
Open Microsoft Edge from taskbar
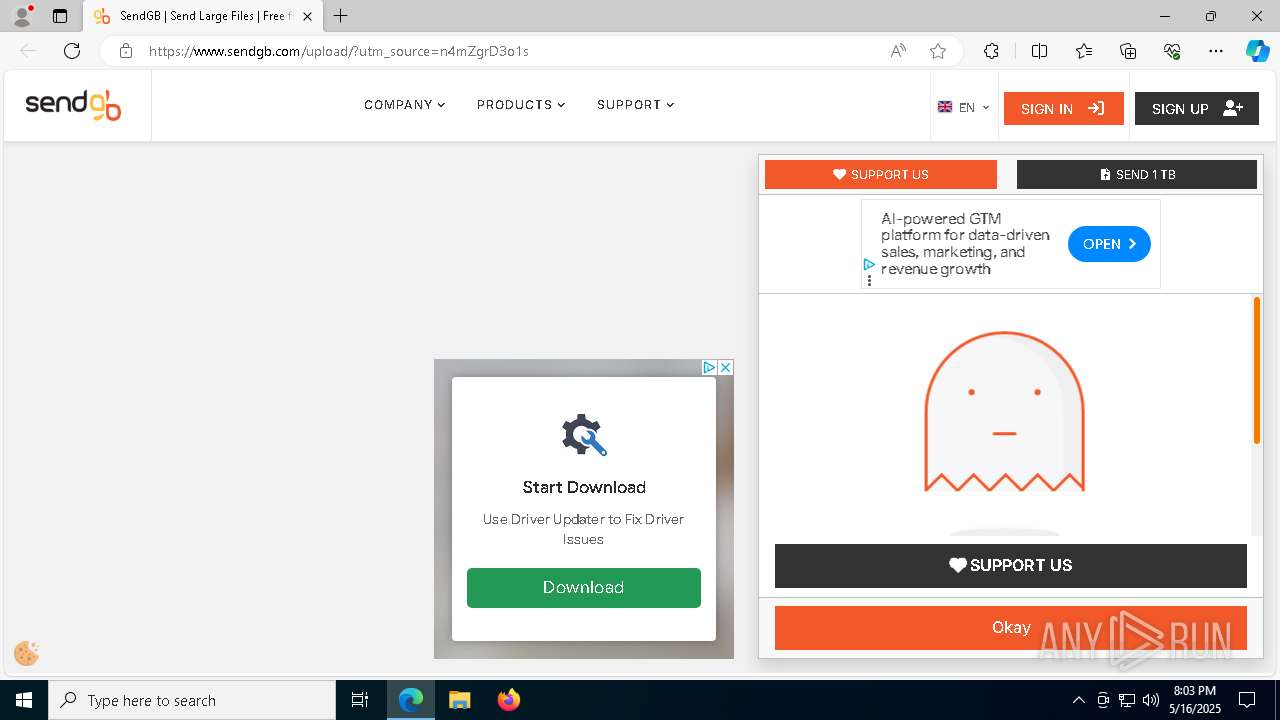(x=411, y=700)
